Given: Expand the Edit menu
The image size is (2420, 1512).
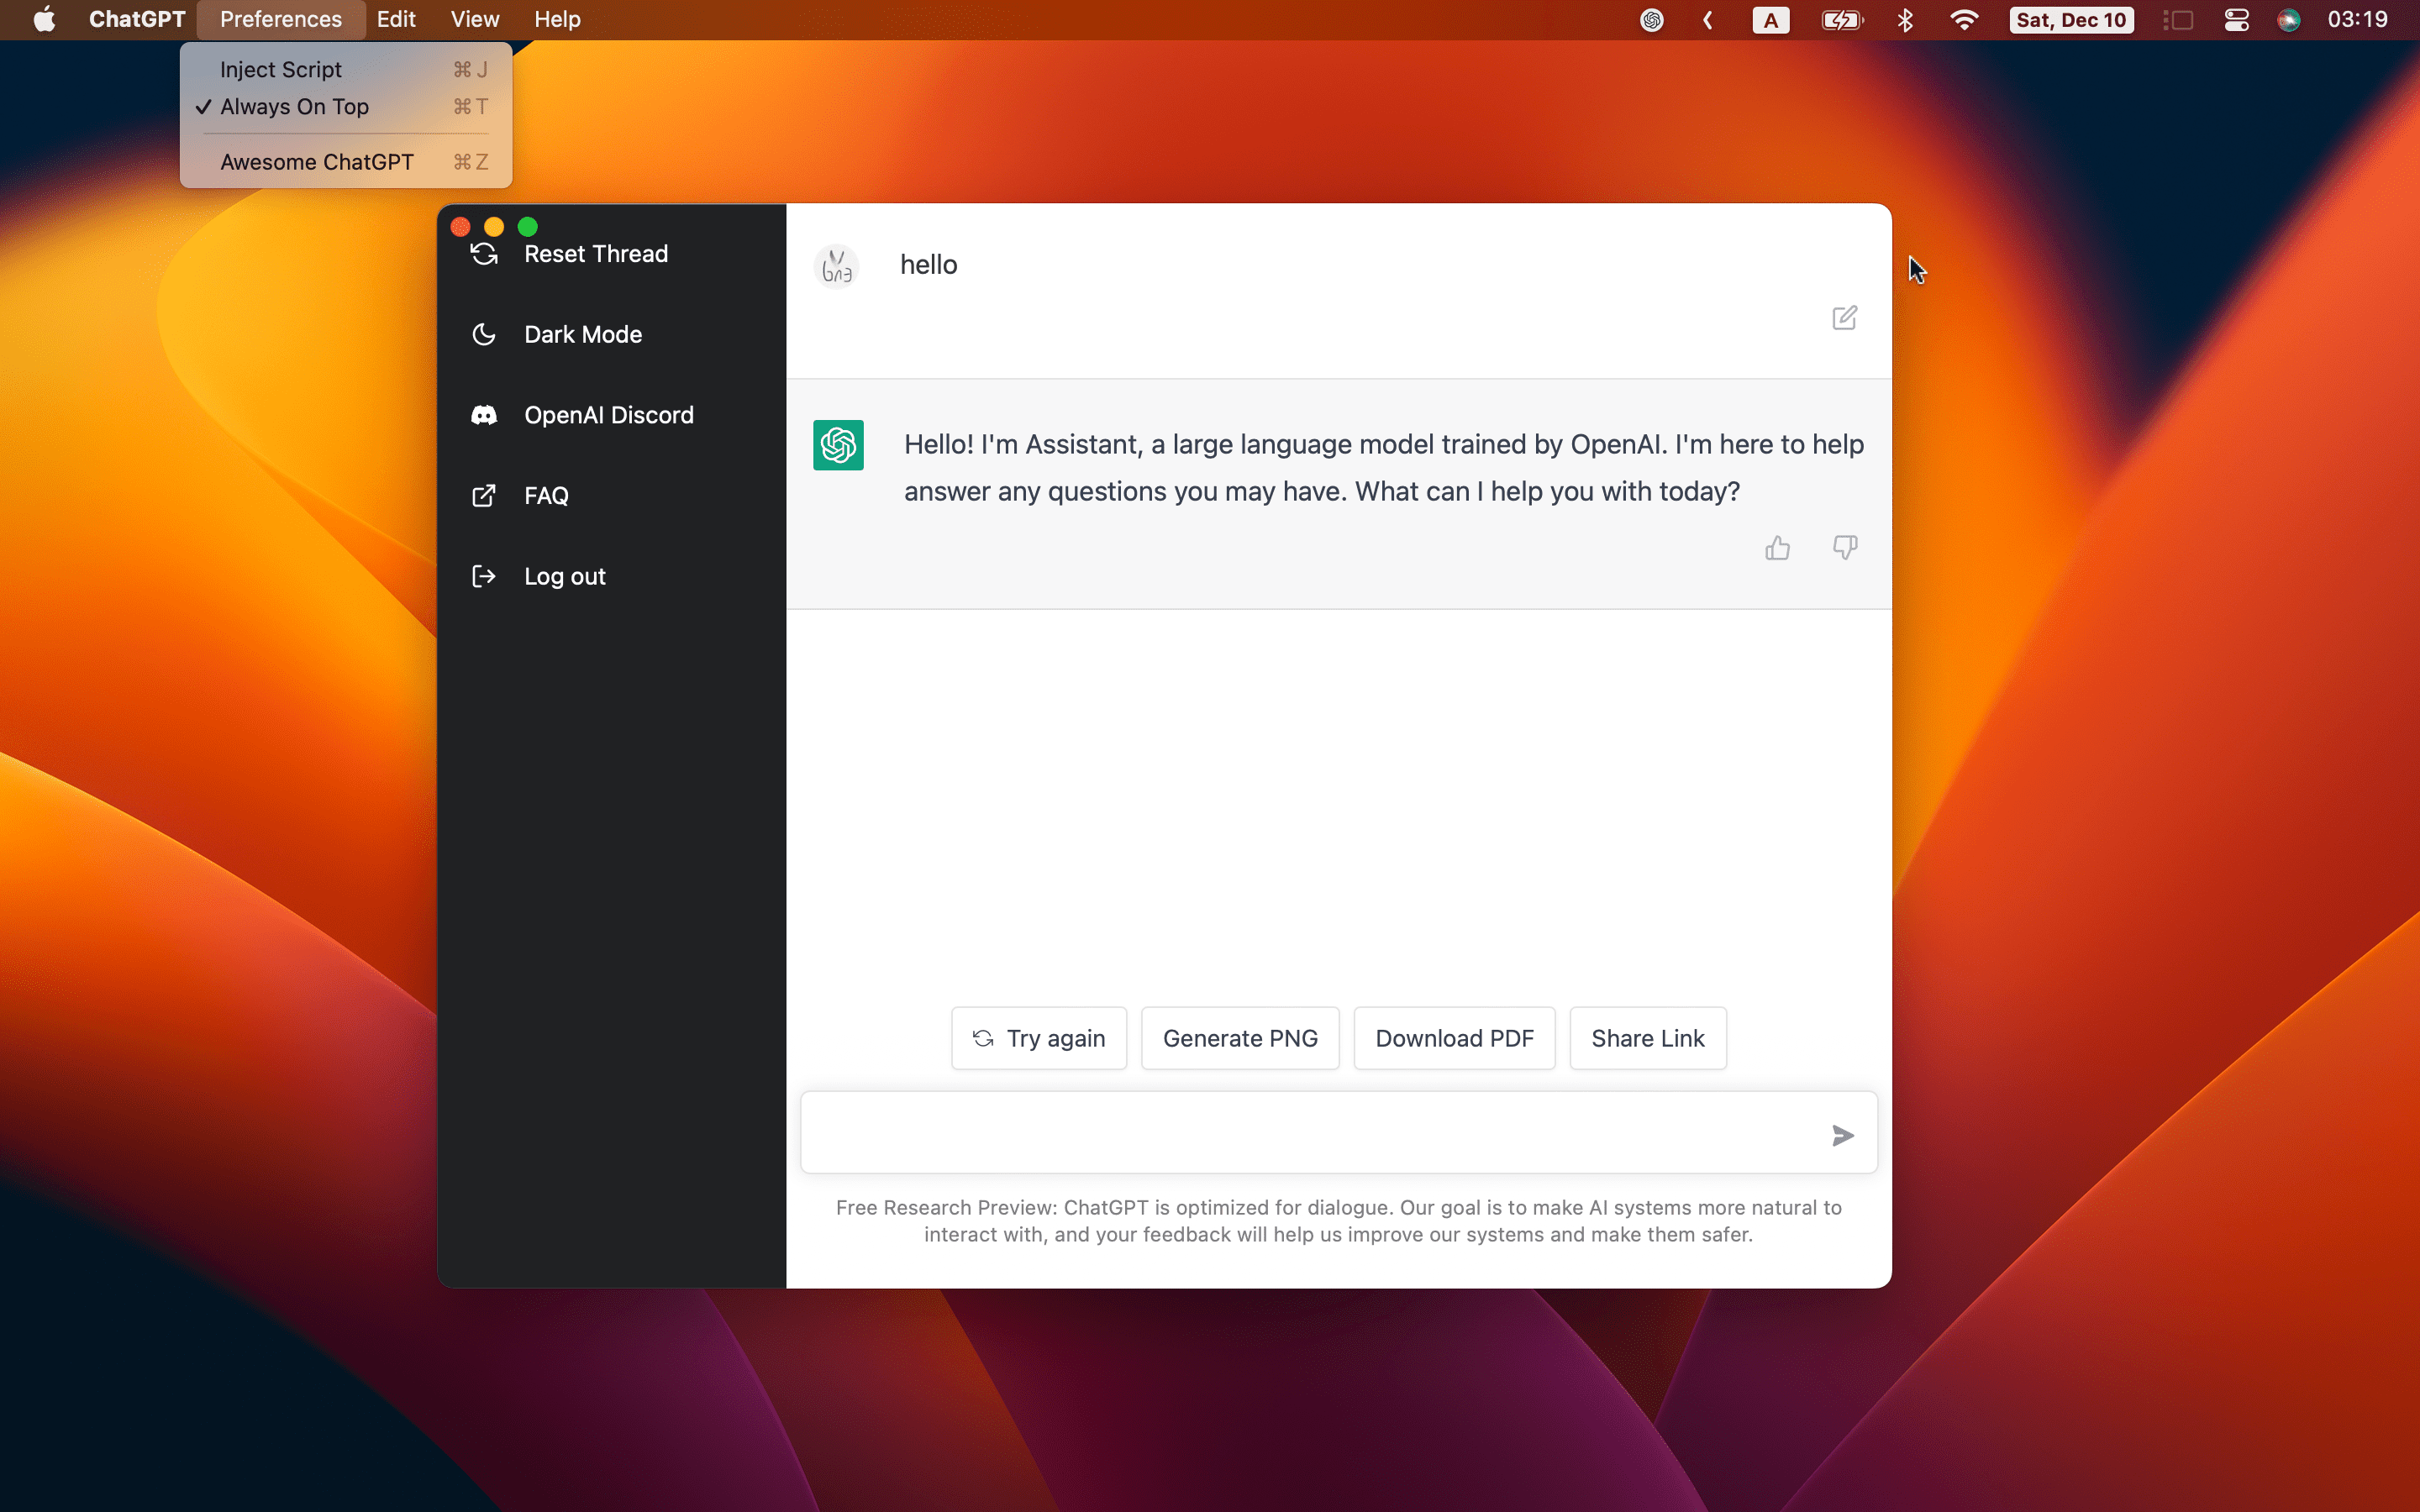Looking at the screenshot, I should (396, 20).
